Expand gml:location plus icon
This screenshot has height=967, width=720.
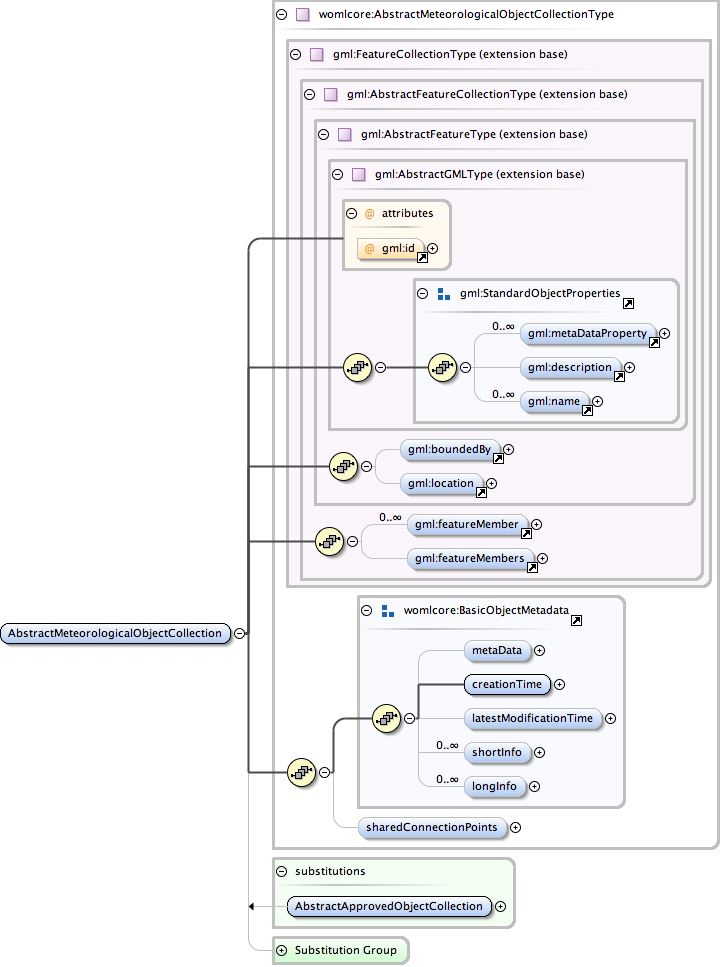point(491,484)
